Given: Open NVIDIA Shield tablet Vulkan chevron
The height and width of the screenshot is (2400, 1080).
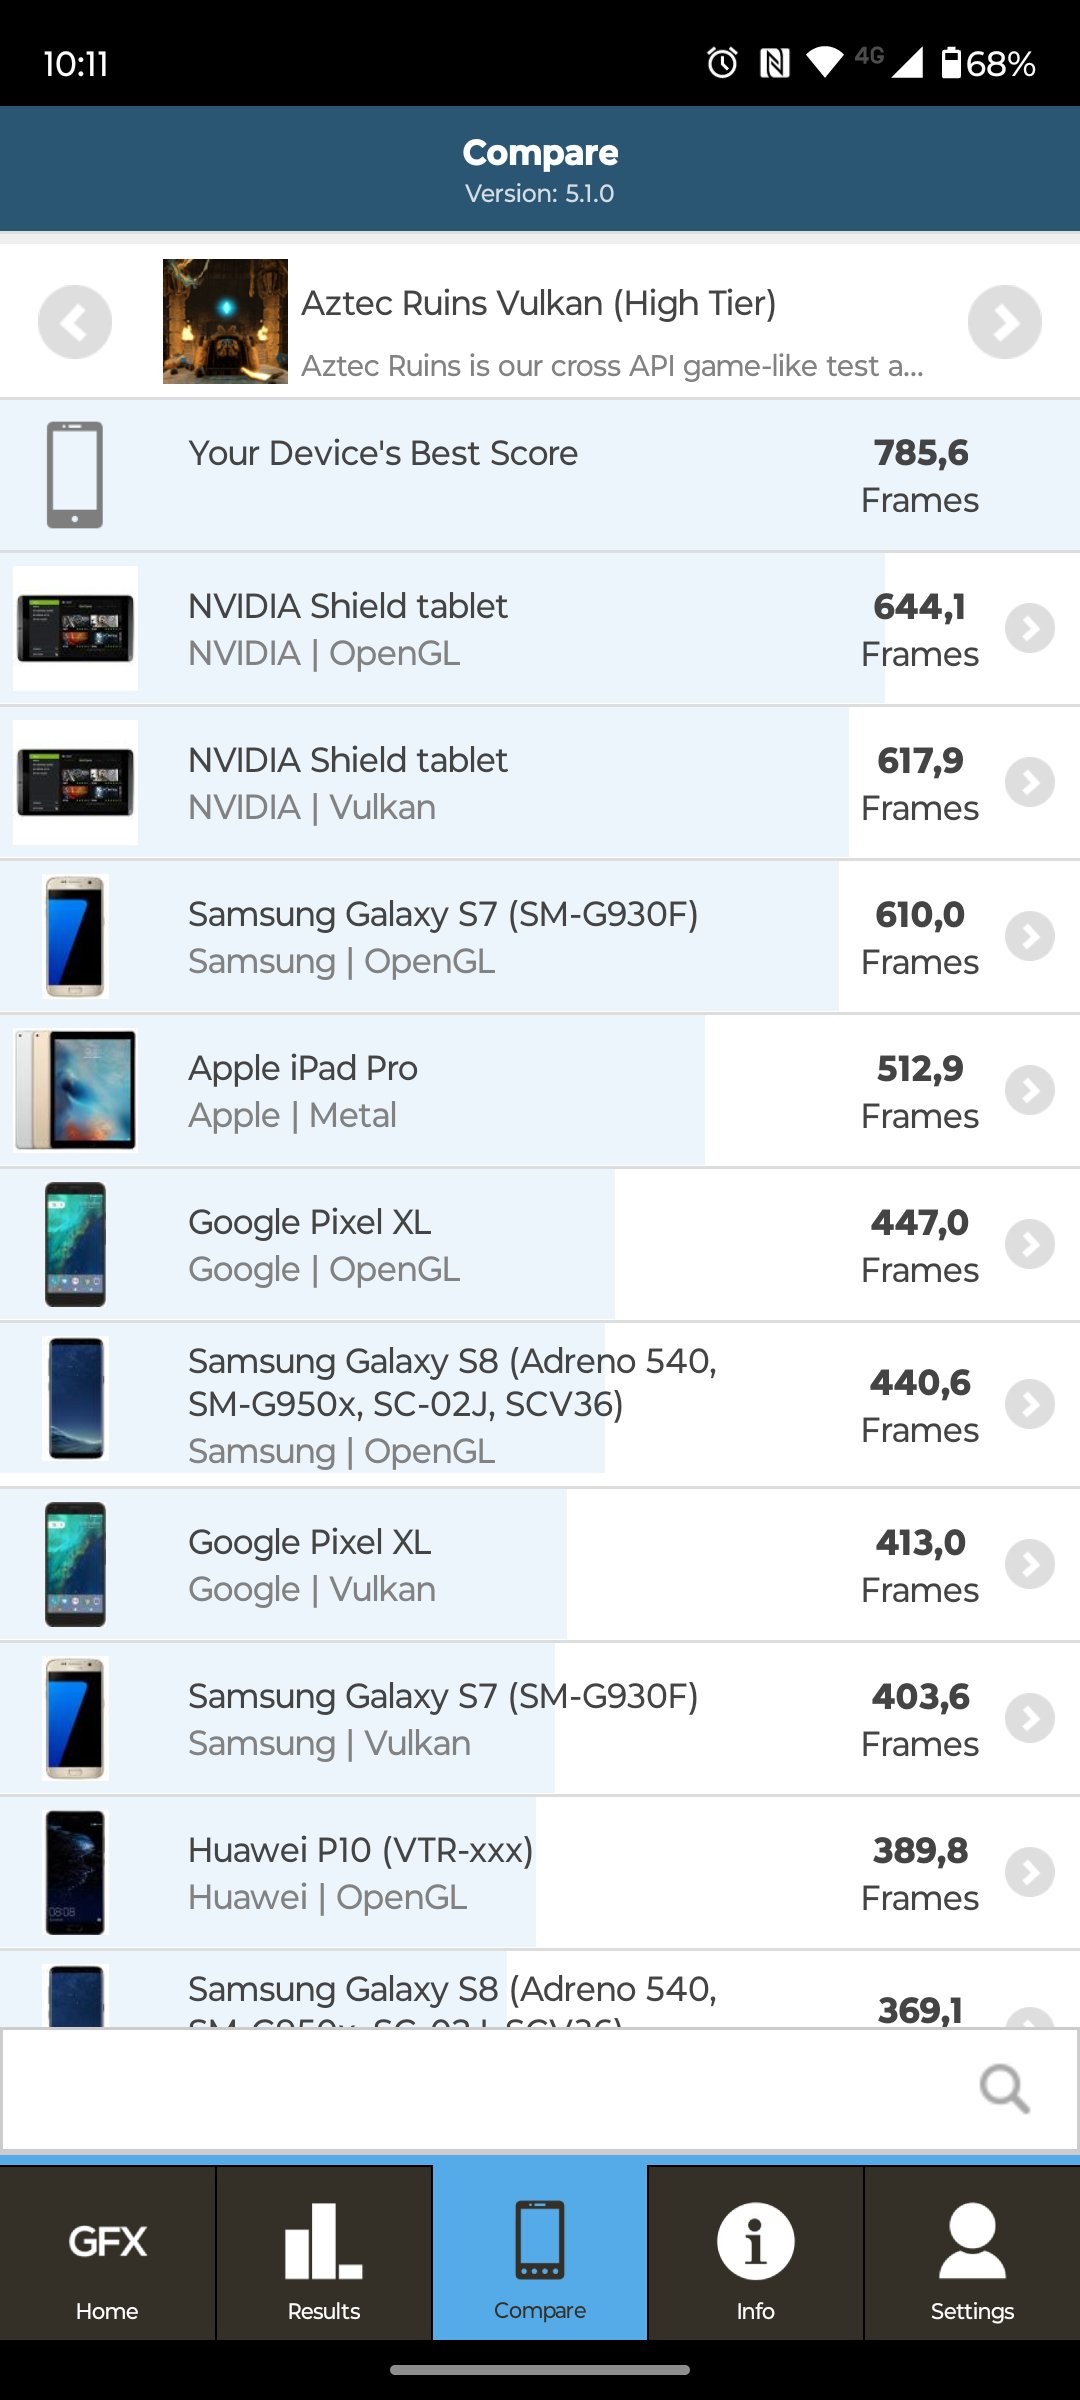Looking at the screenshot, I should point(1030,783).
